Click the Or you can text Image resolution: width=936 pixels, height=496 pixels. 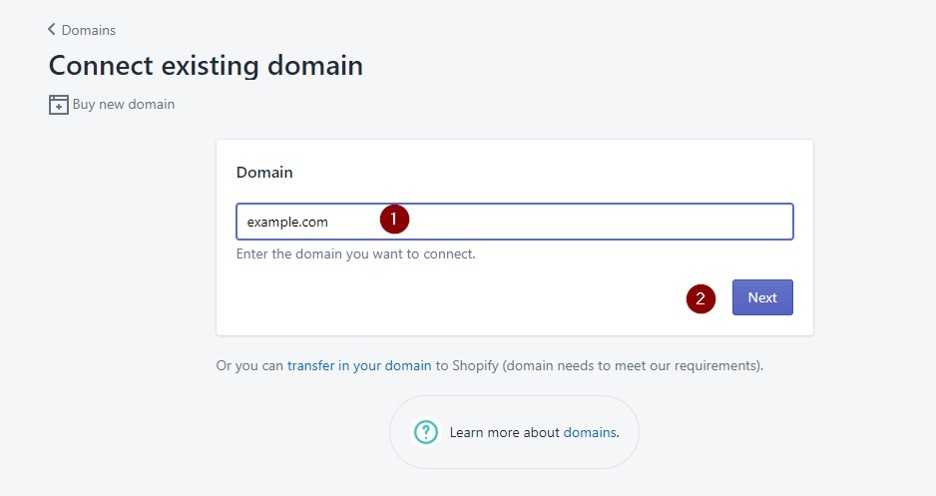(250, 365)
